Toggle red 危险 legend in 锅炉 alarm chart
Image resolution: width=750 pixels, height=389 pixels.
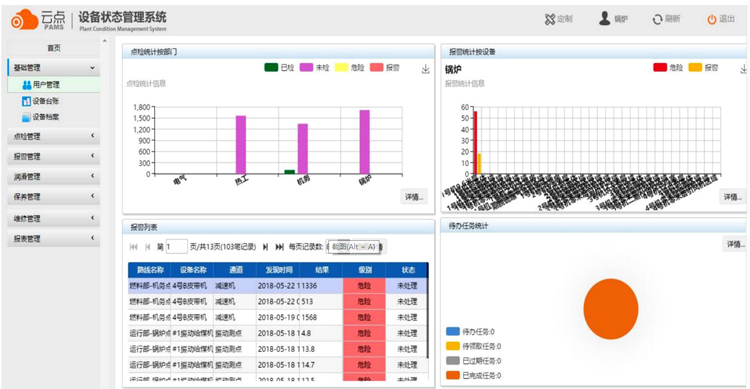[x=660, y=67]
